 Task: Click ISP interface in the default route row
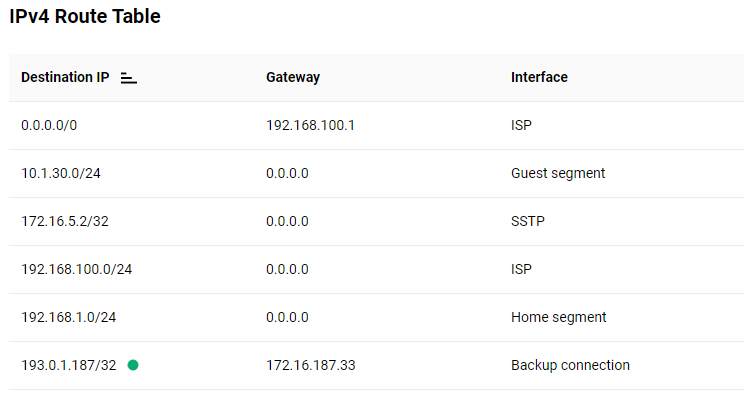(521, 126)
